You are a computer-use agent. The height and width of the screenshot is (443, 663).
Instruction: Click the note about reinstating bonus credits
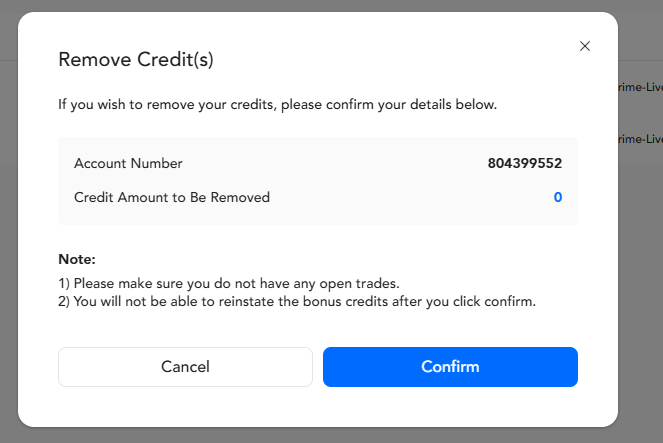[297, 301]
